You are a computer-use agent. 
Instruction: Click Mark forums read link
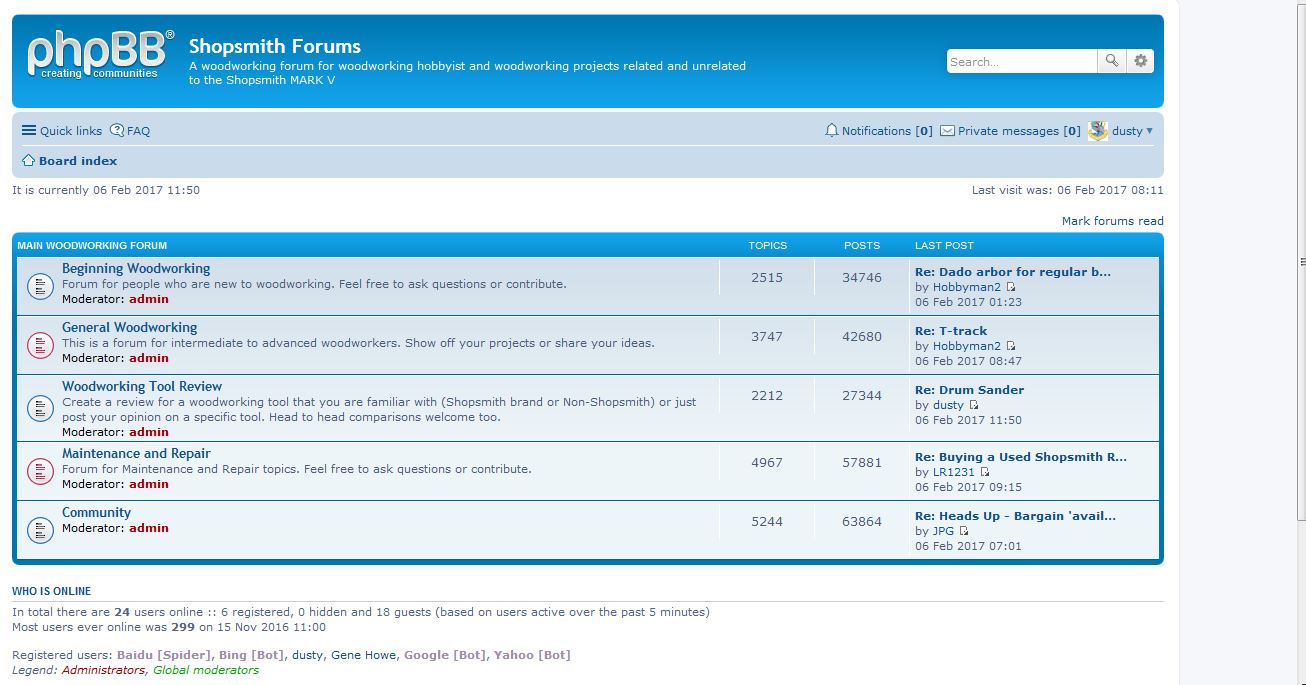click(x=1112, y=221)
